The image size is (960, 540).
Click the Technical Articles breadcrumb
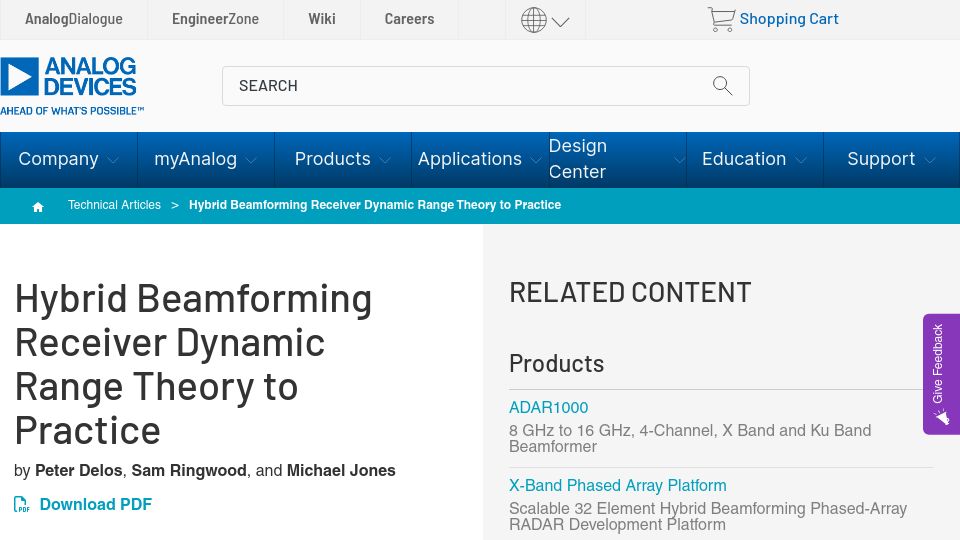[x=114, y=205]
